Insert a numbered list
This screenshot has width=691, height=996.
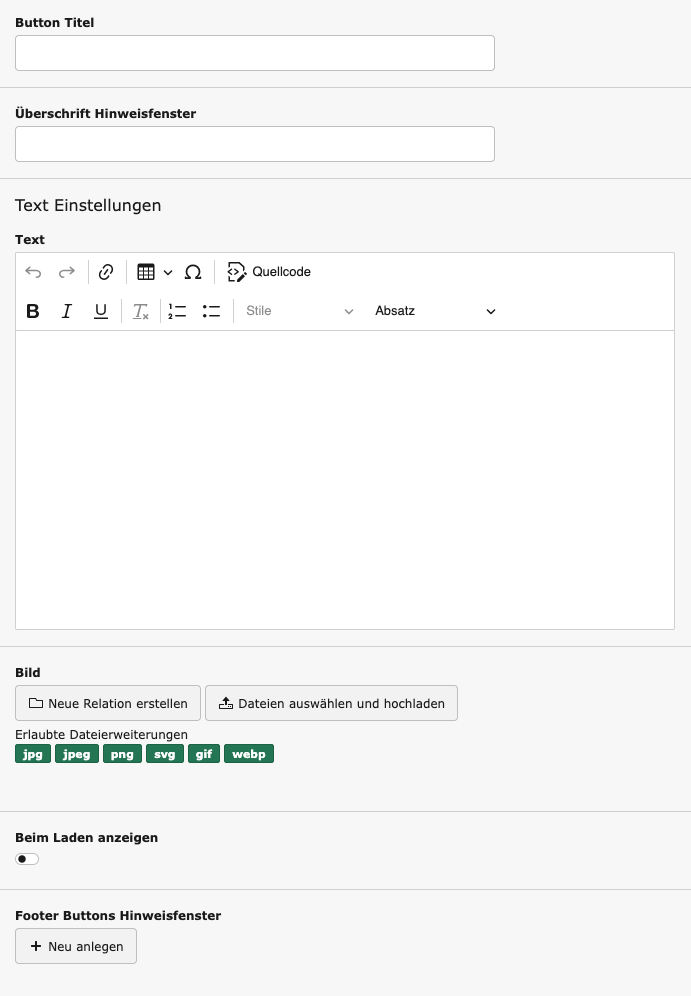coord(177,311)
